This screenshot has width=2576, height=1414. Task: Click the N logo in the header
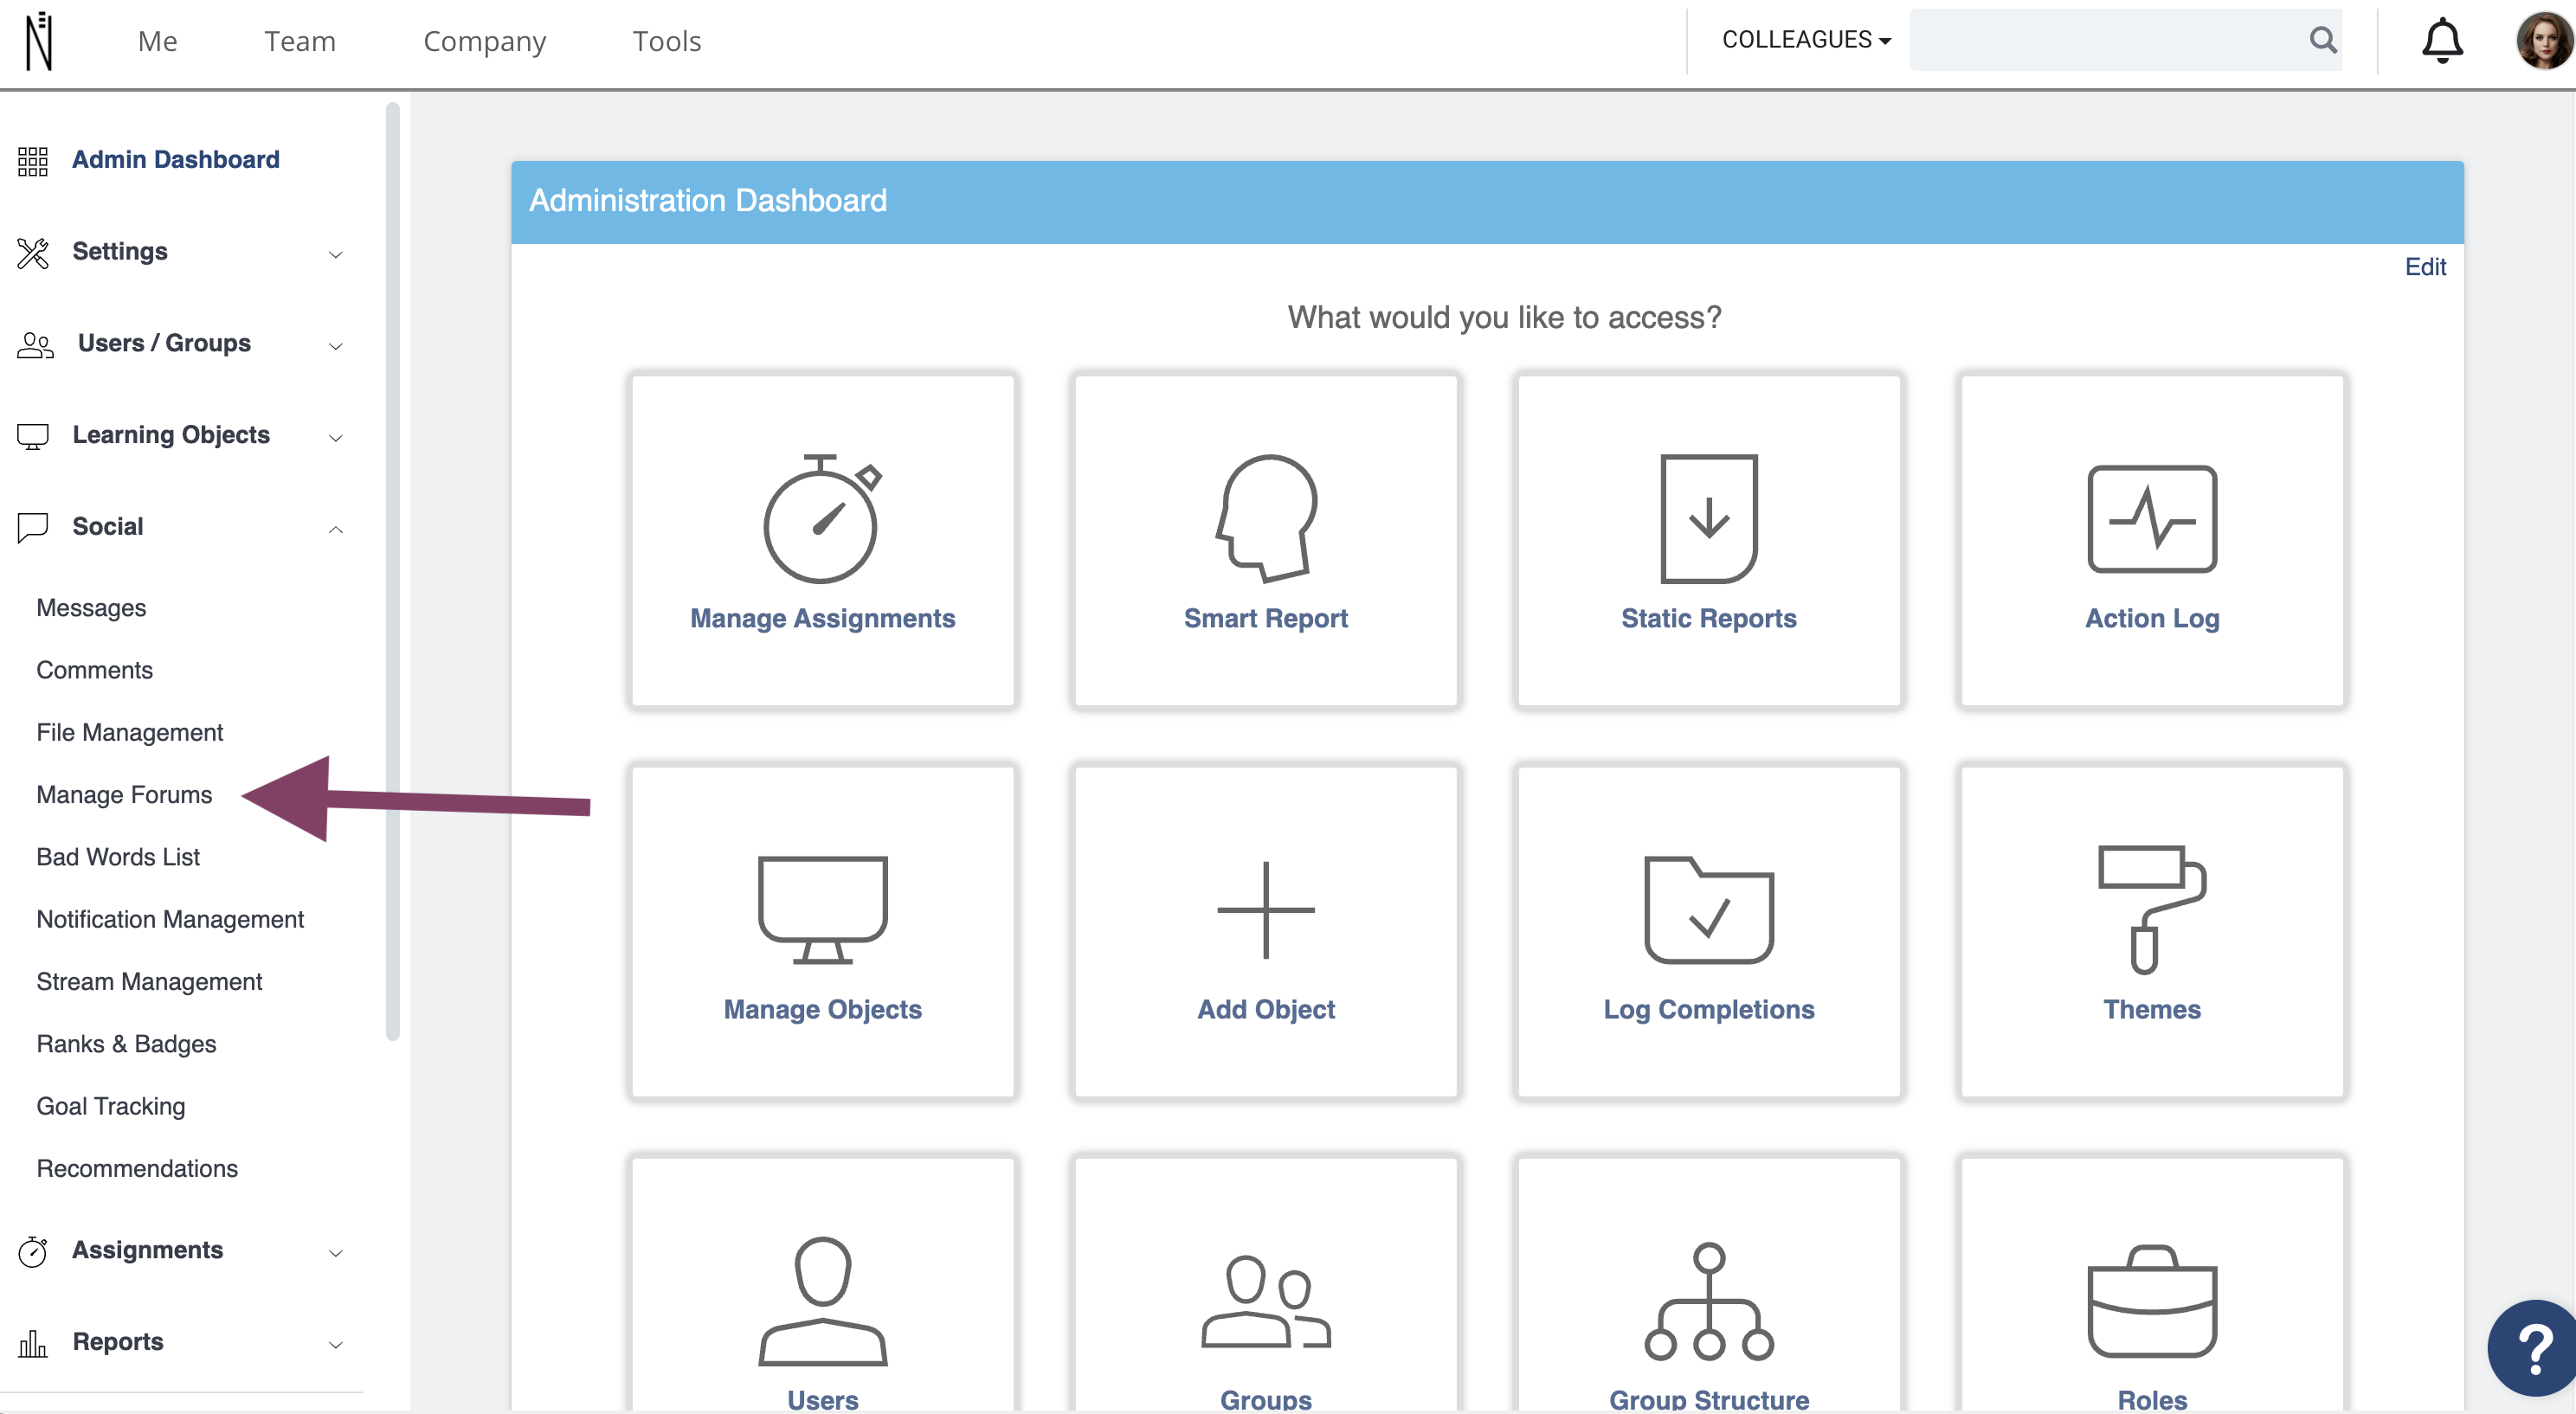click(x=38, y=41)
